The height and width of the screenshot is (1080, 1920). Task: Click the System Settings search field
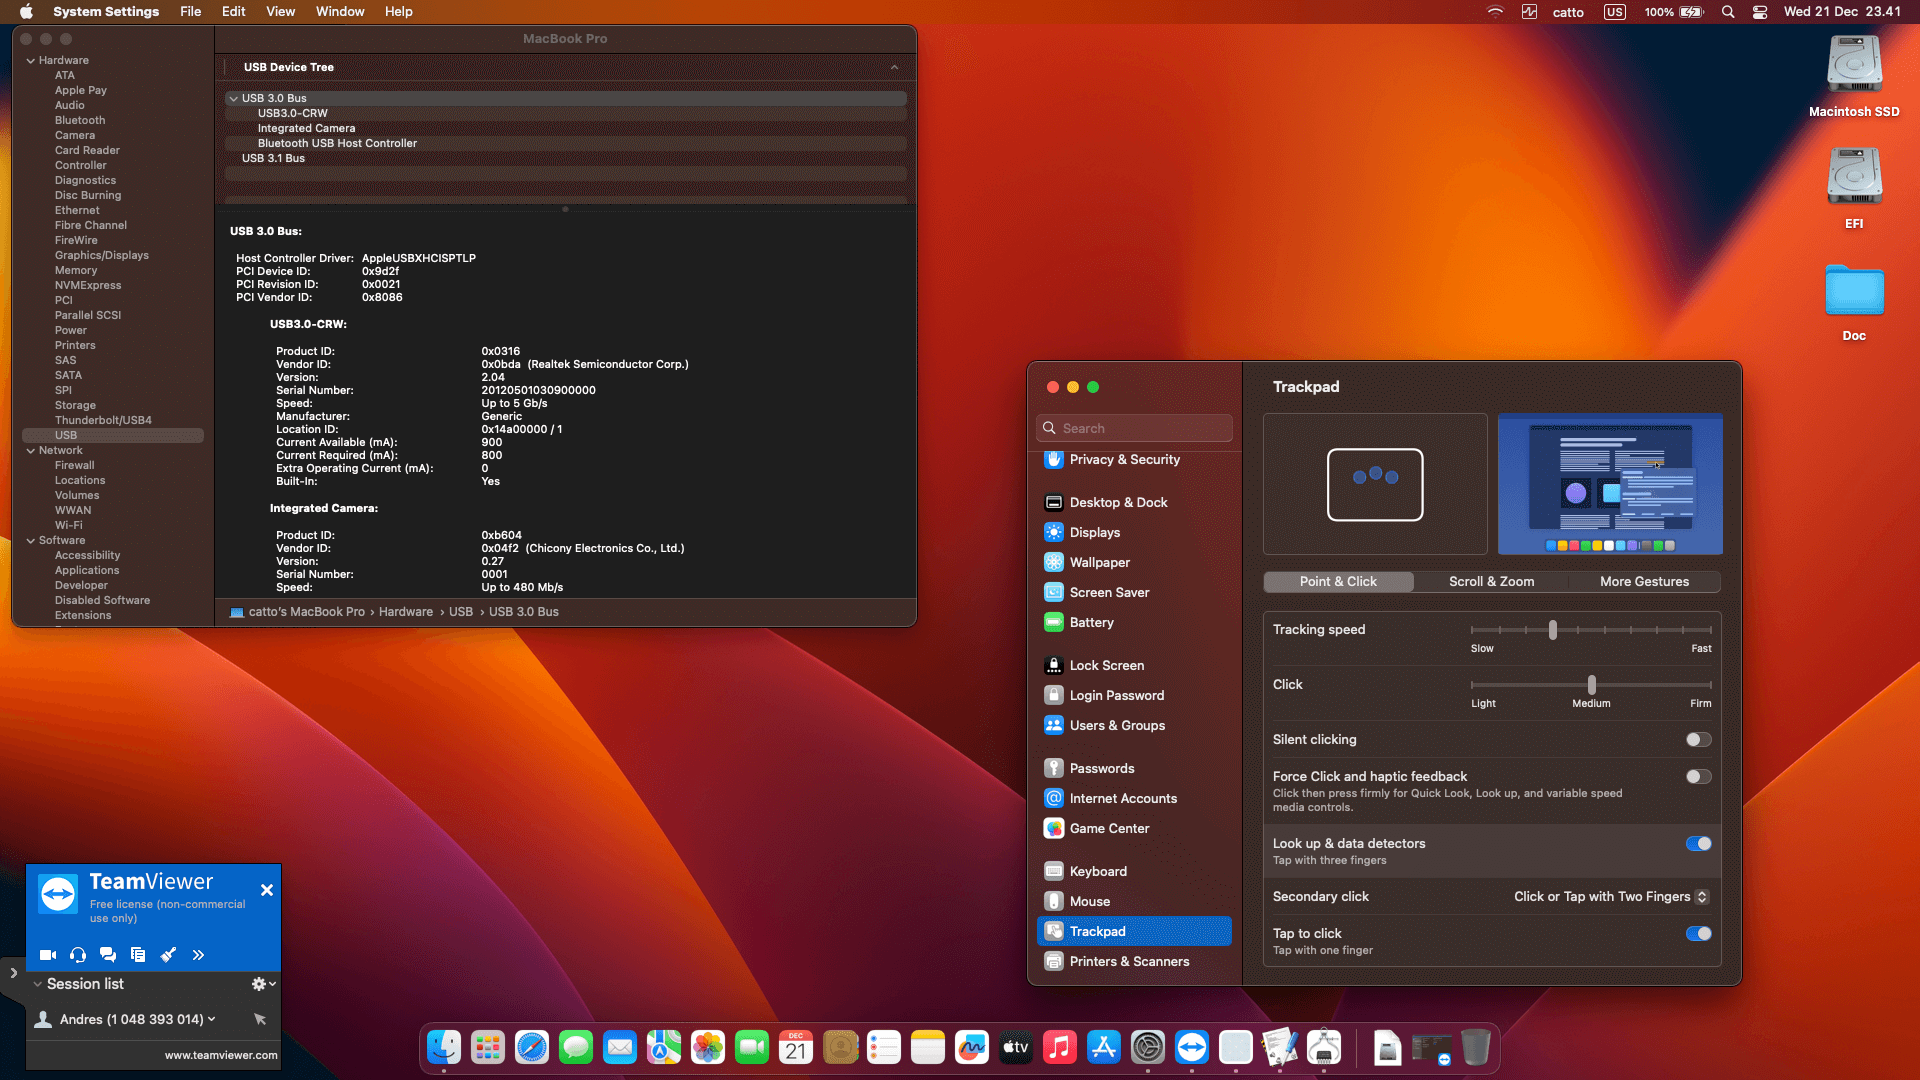(x=1134, y=427)
